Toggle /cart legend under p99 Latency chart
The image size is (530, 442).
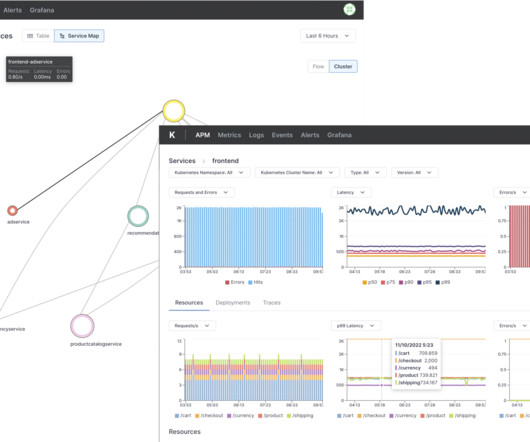coord(345,416)
